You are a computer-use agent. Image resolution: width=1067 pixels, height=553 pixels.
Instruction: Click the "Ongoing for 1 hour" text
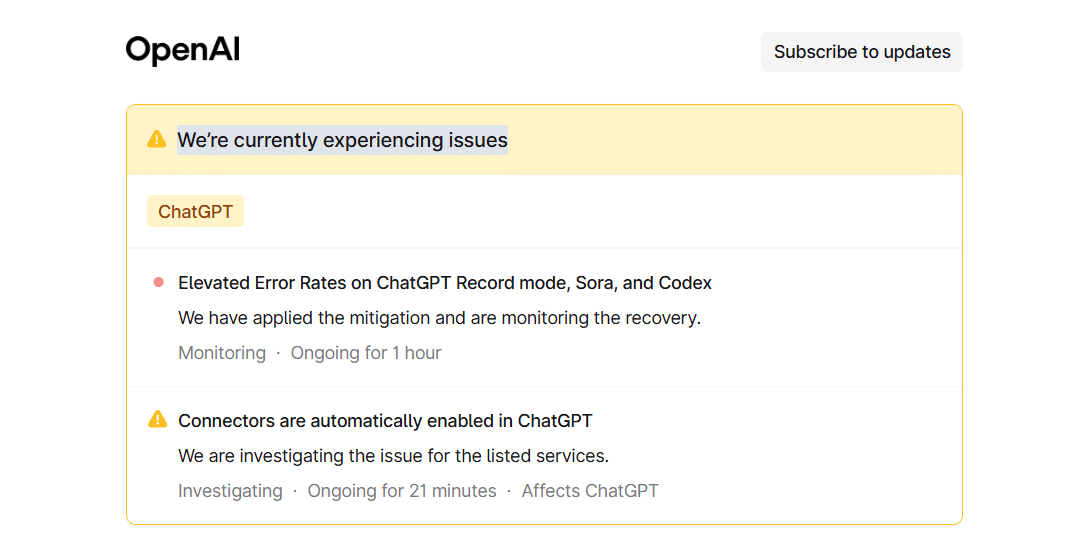click(x=366, y=353)
